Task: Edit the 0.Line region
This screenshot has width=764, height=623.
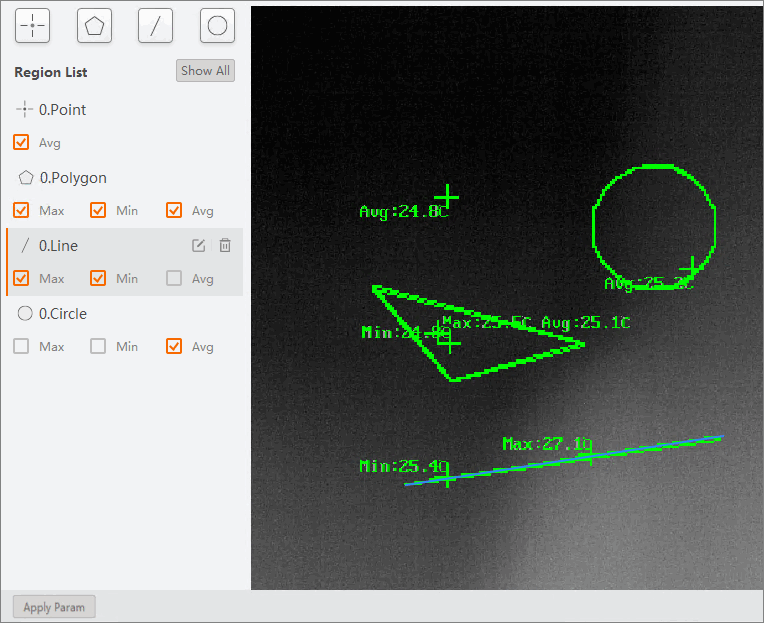Action: [x=199, y=246]
